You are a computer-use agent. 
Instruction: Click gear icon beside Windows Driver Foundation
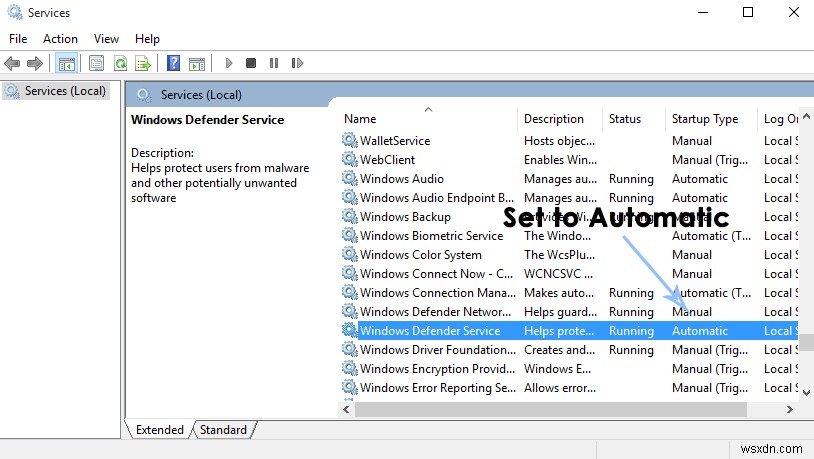(350, 349)
